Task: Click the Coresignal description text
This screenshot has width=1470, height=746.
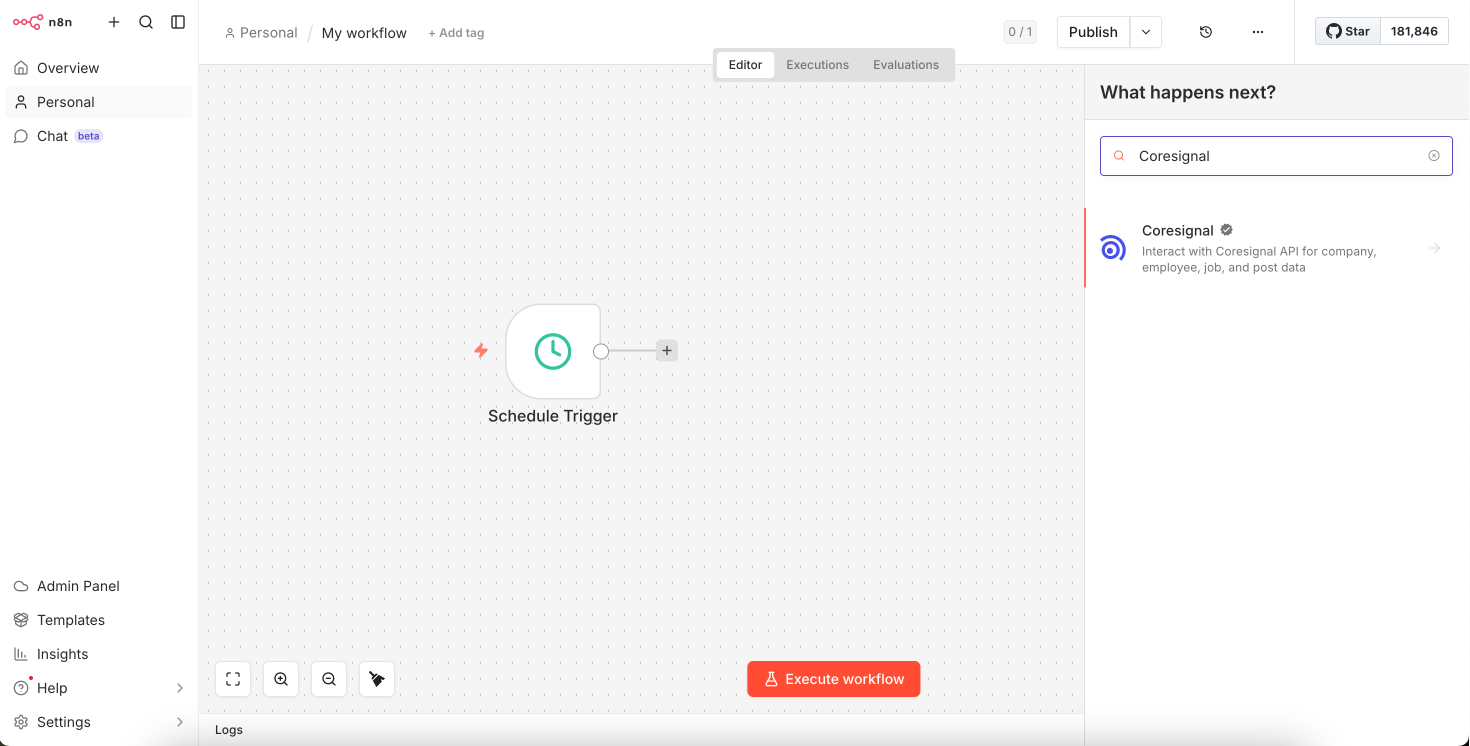Action: [x=1259, y=259]
